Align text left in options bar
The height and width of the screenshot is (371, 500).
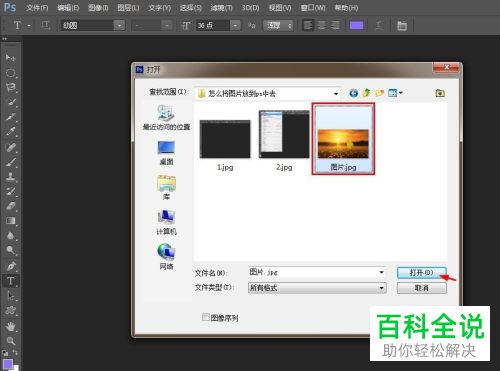pos(308,25)
